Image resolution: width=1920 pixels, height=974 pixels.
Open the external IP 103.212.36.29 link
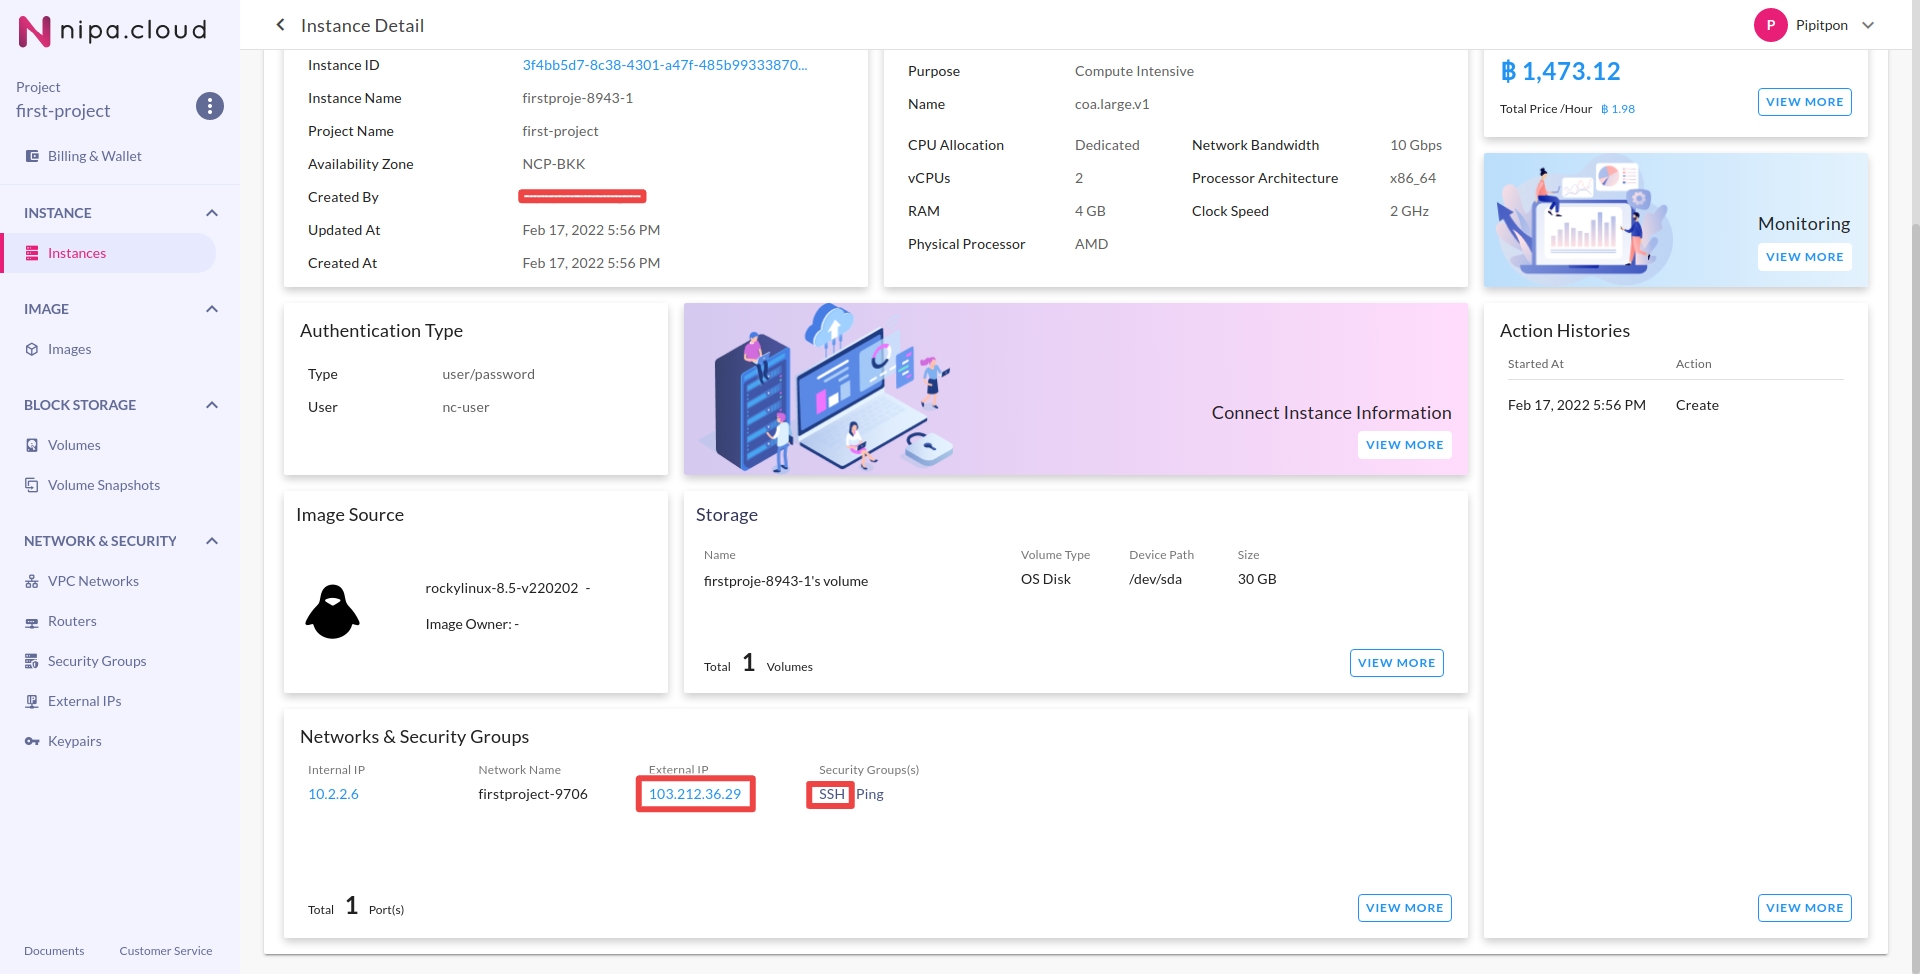coord(695,794)
